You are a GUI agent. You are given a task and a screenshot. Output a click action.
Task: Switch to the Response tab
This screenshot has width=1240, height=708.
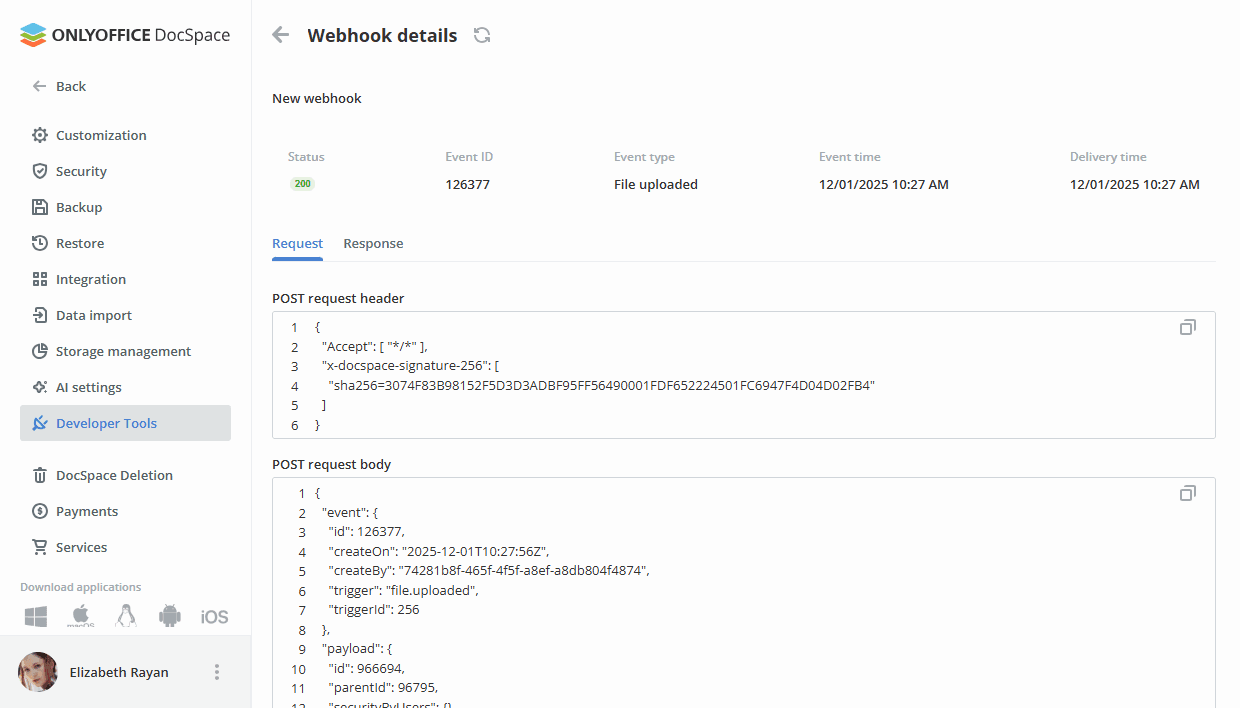pyautogui.click(x=373, y=243)
